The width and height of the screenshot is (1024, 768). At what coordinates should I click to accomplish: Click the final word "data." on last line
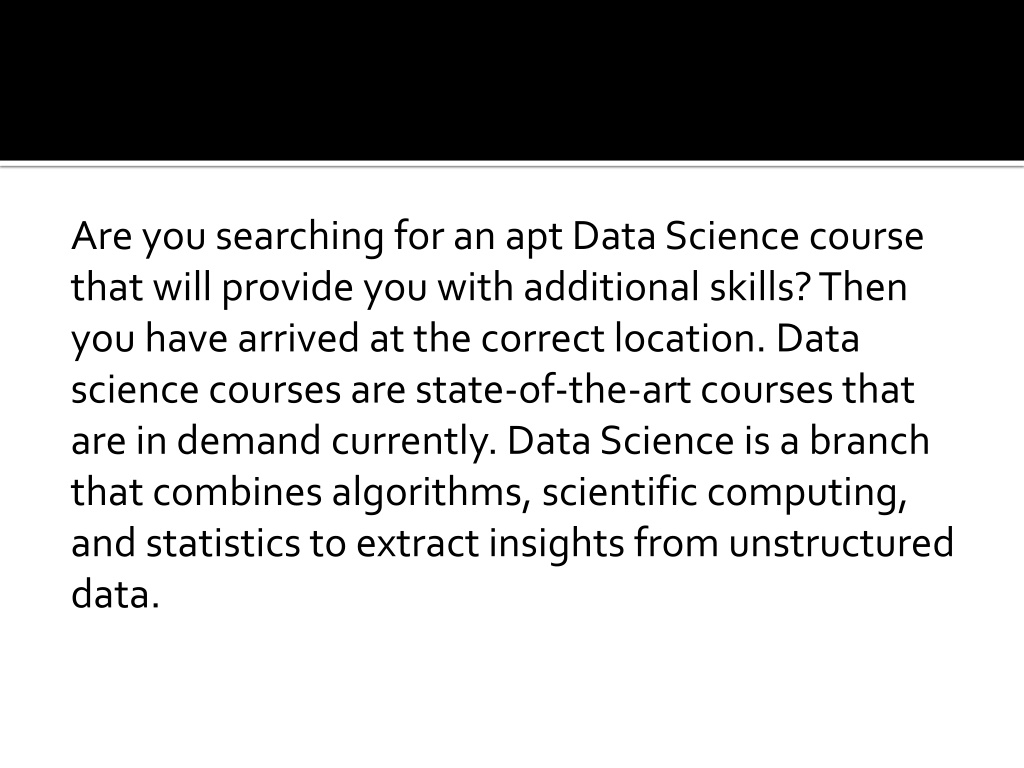(x=115, y=594)
